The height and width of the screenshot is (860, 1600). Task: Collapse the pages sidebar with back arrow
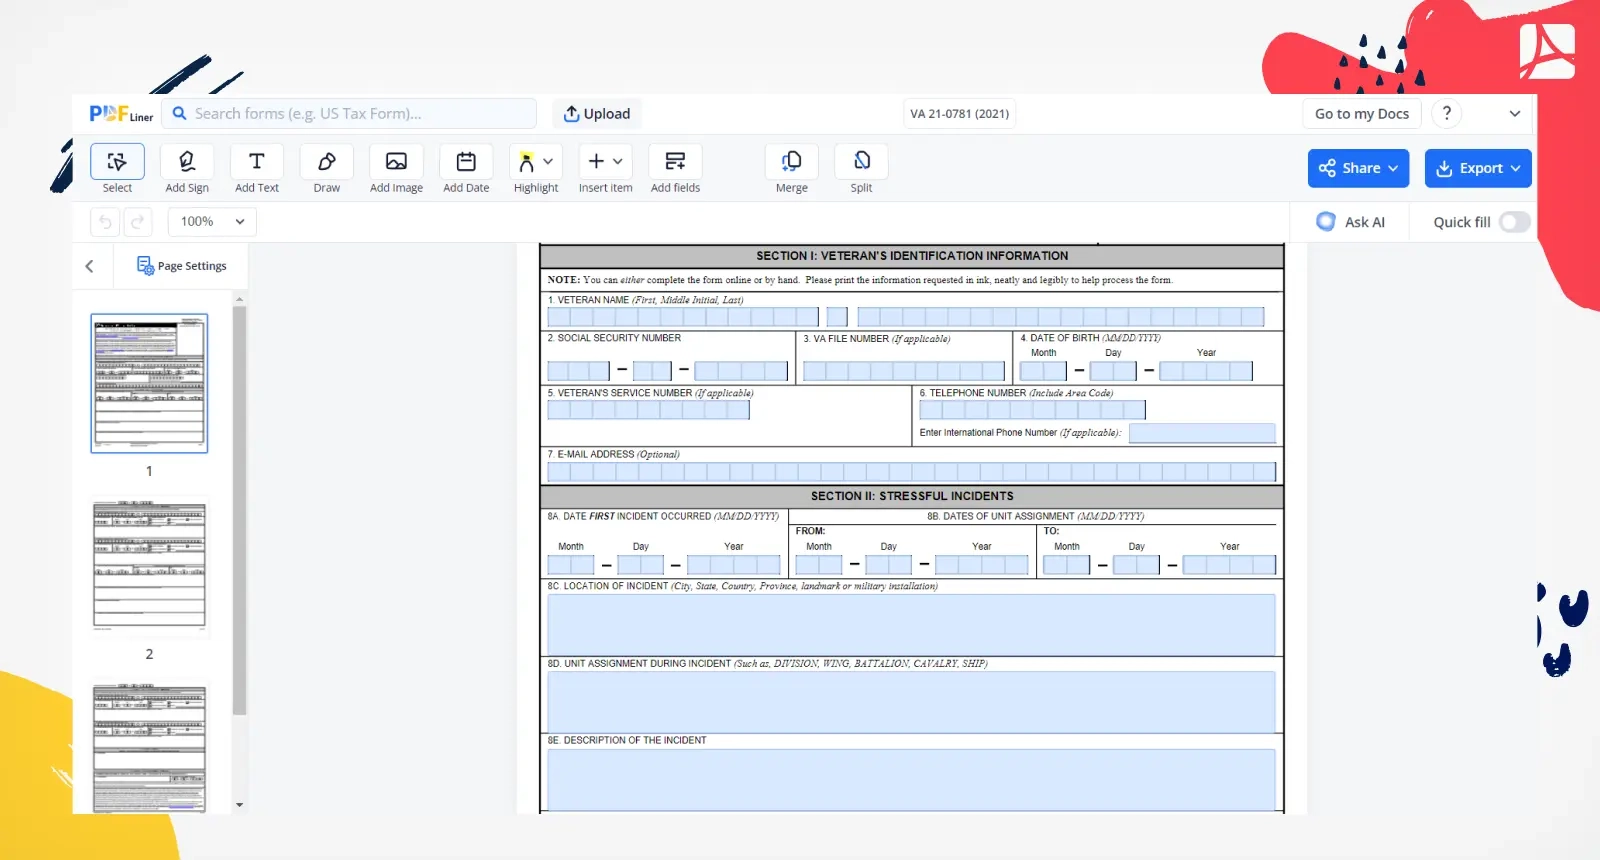pos(90,266)
